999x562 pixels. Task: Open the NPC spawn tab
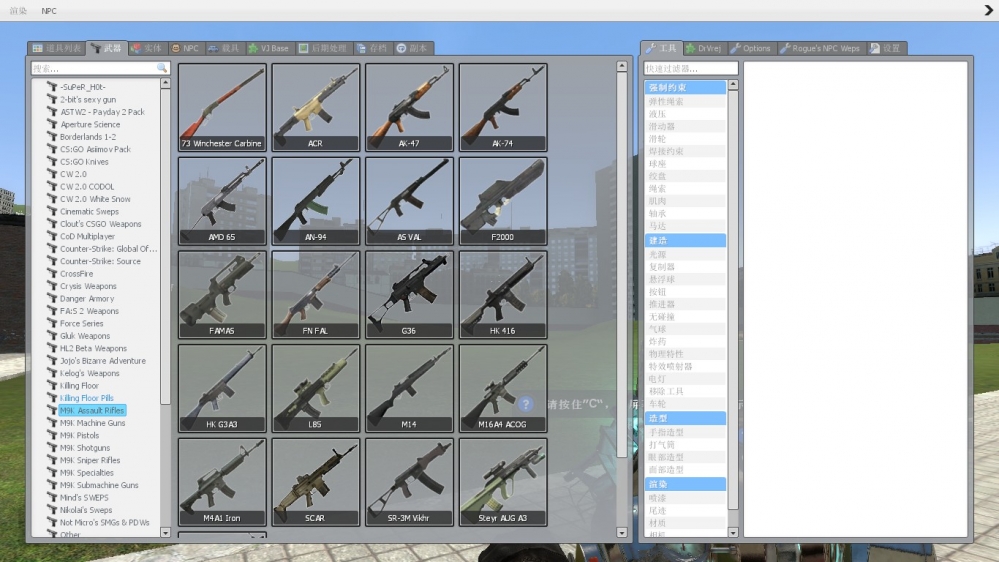tap(185, 48)
